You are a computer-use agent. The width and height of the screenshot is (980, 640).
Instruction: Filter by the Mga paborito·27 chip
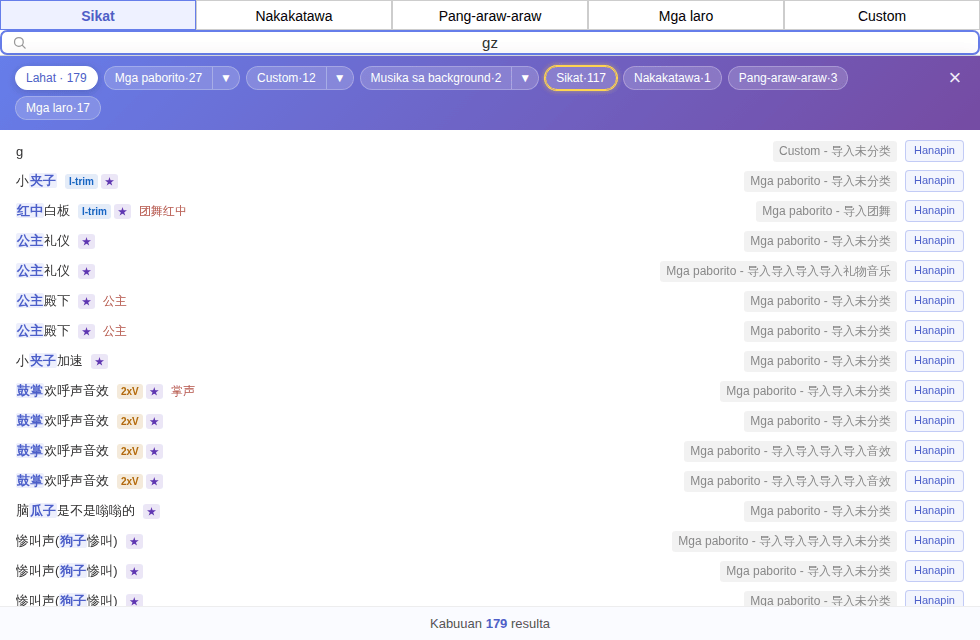point(159,78)
